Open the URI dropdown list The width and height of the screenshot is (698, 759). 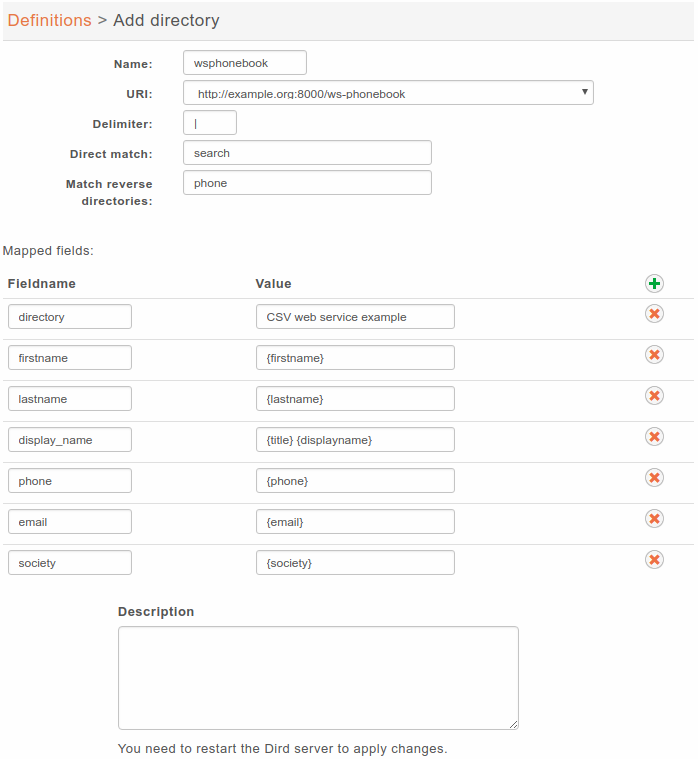tap(388, 93)
